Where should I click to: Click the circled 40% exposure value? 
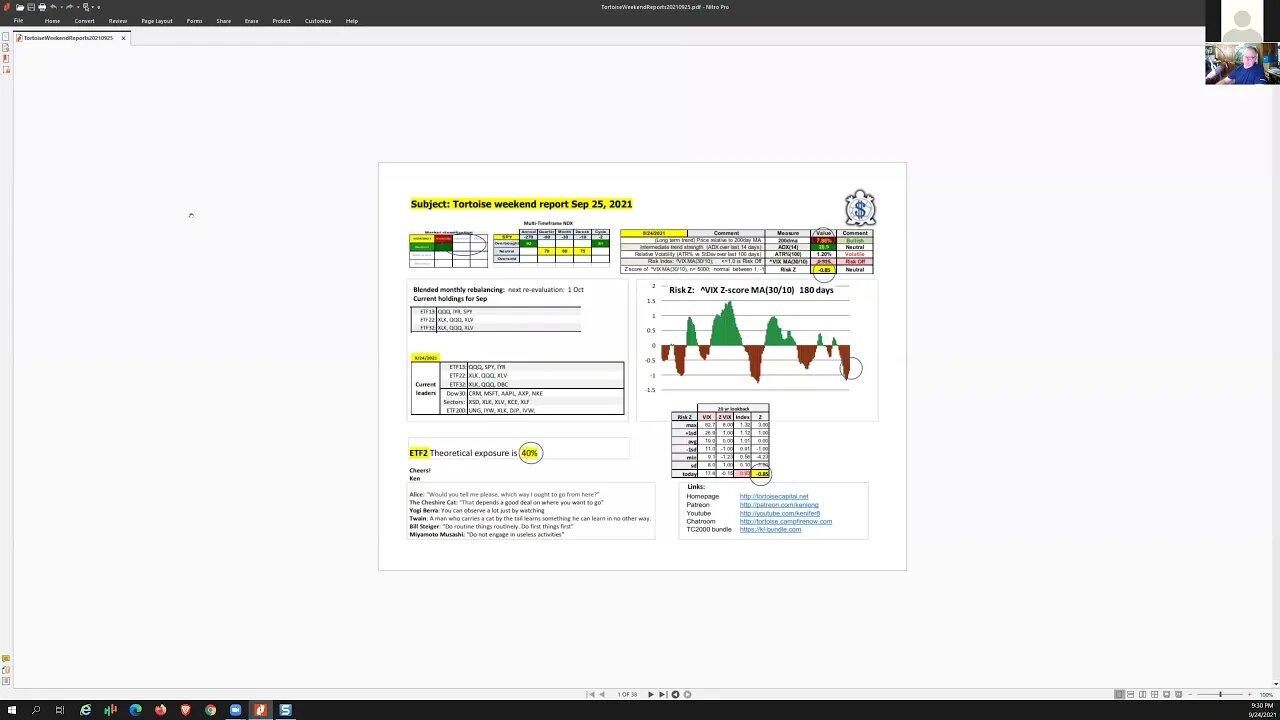click(529, 453)
